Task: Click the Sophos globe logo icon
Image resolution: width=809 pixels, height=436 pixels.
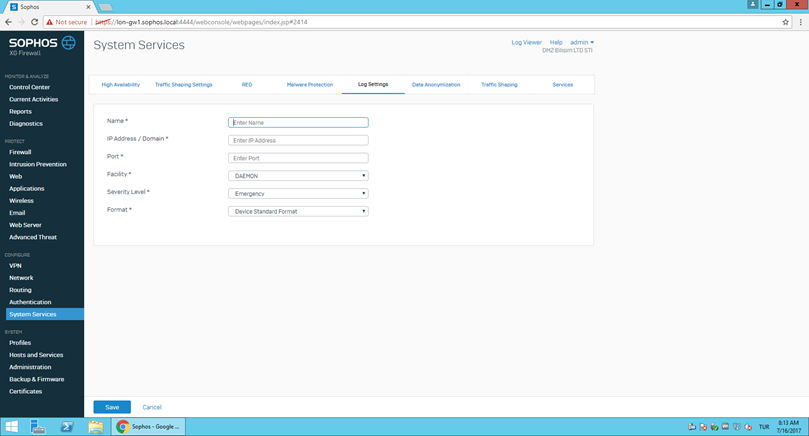Action: (69, 43)
